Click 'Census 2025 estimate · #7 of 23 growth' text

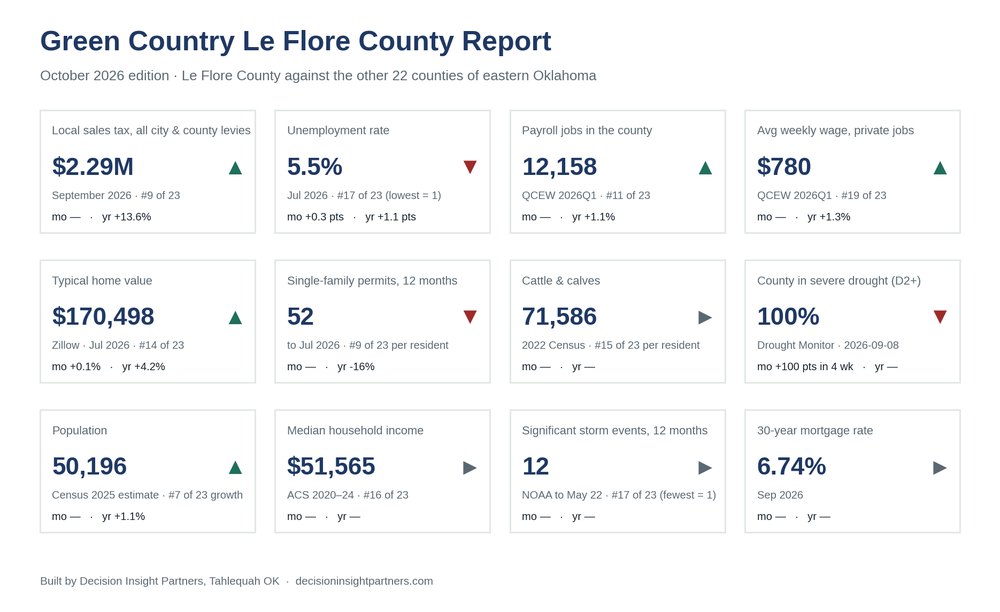point(147,495)
